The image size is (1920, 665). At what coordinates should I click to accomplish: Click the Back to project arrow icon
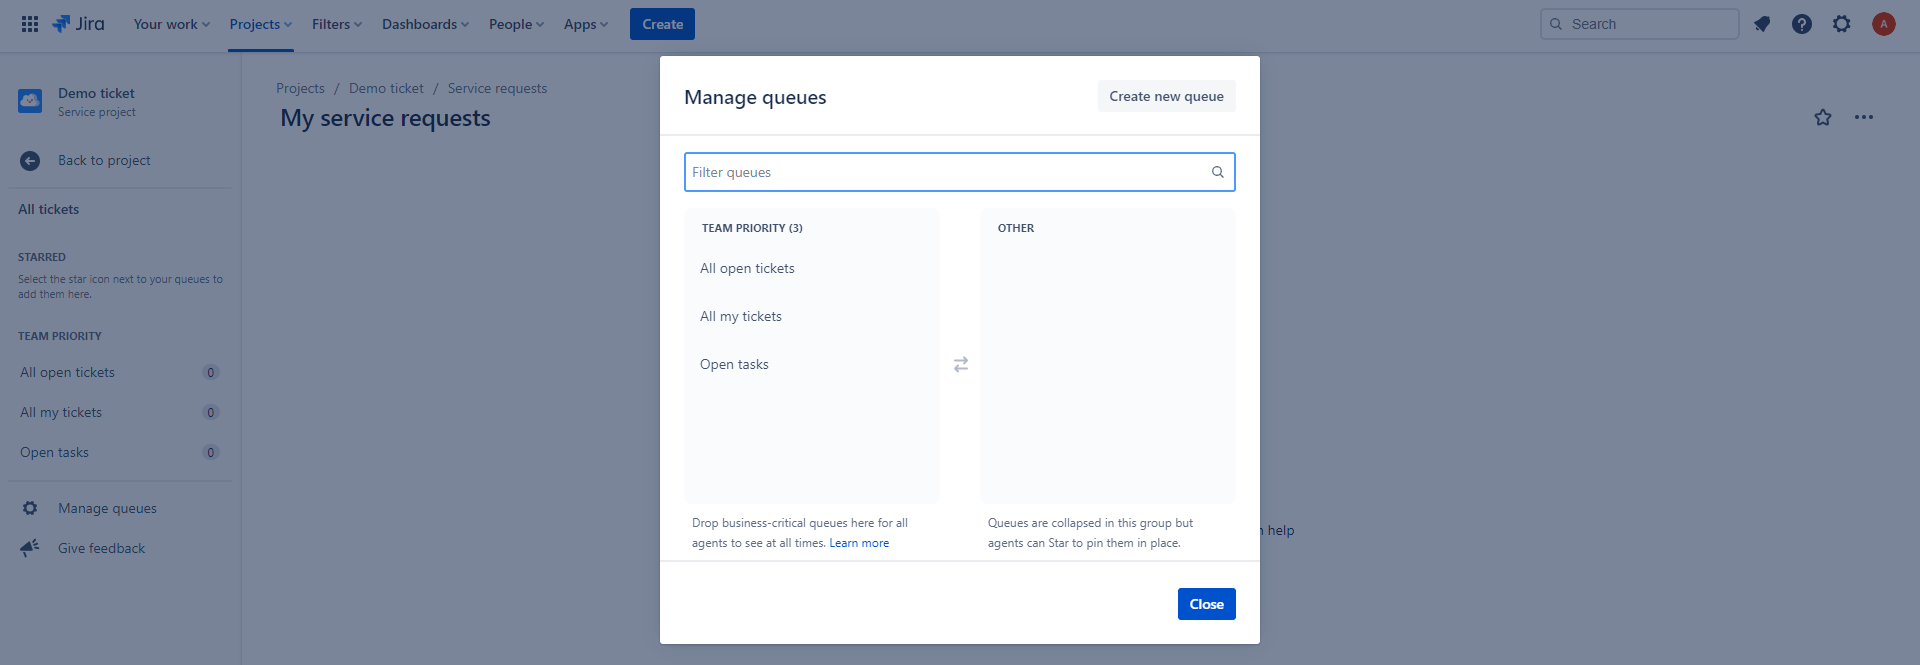(30, 161)
